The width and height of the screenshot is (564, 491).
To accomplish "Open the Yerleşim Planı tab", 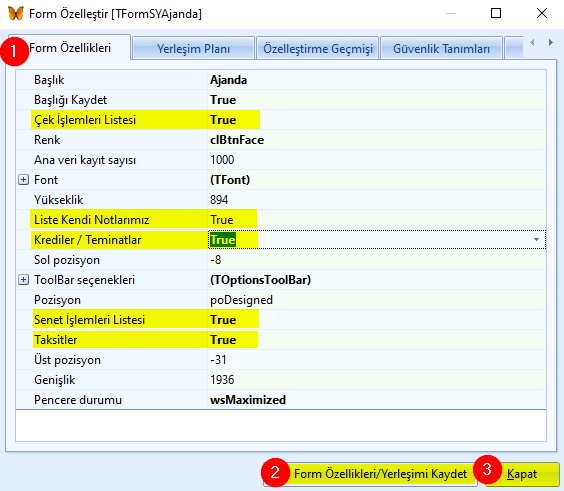I will [x=193, y=49].
